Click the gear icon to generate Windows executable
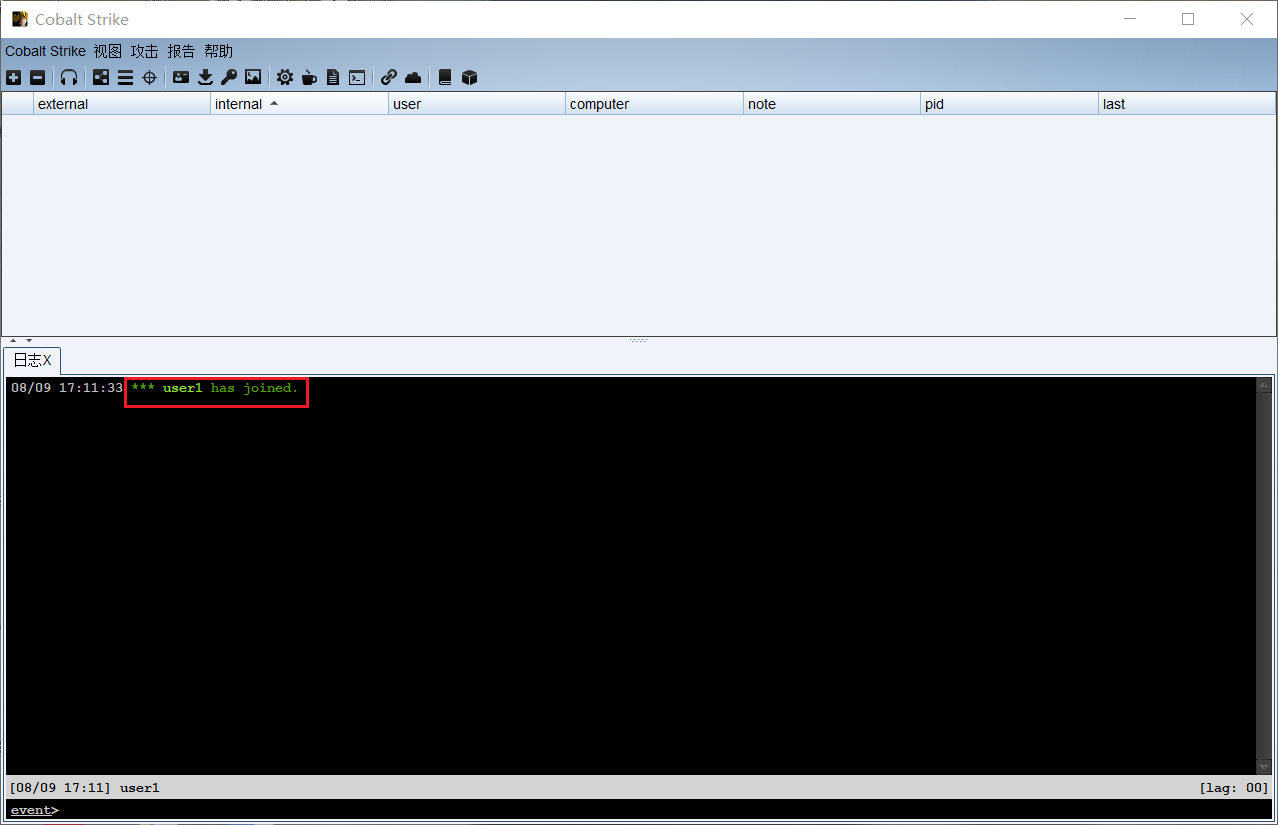 [x=285, y=77]
